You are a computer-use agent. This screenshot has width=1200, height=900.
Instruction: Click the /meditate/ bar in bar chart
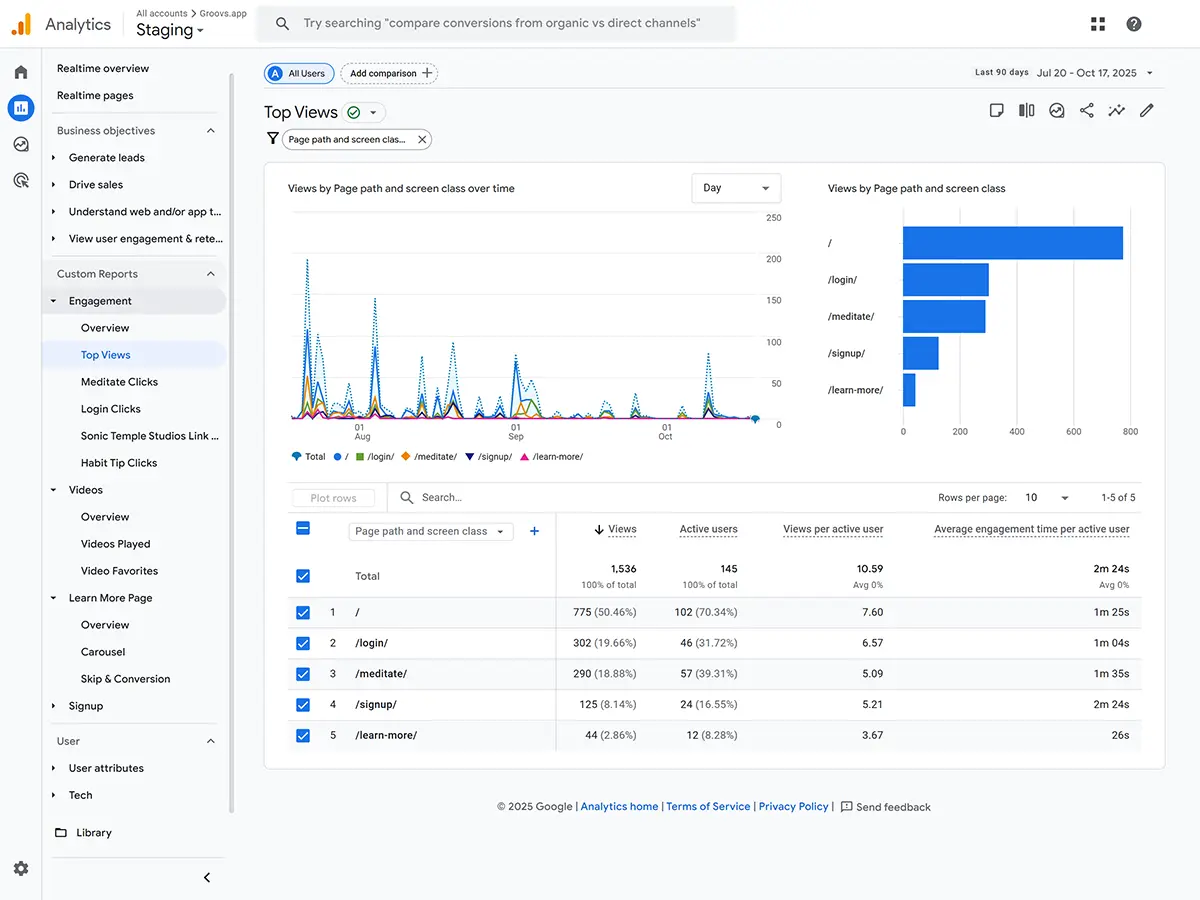(944, 317)
